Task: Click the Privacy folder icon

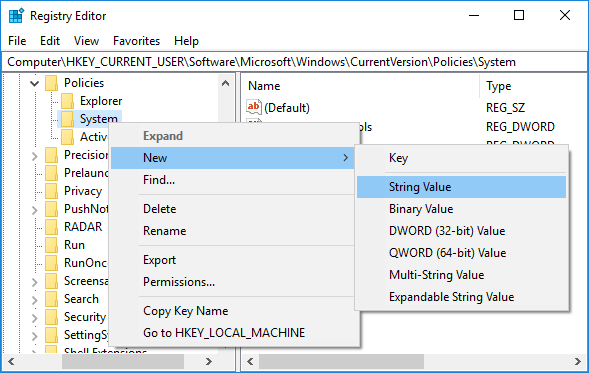Action: (x=51, y=191)
